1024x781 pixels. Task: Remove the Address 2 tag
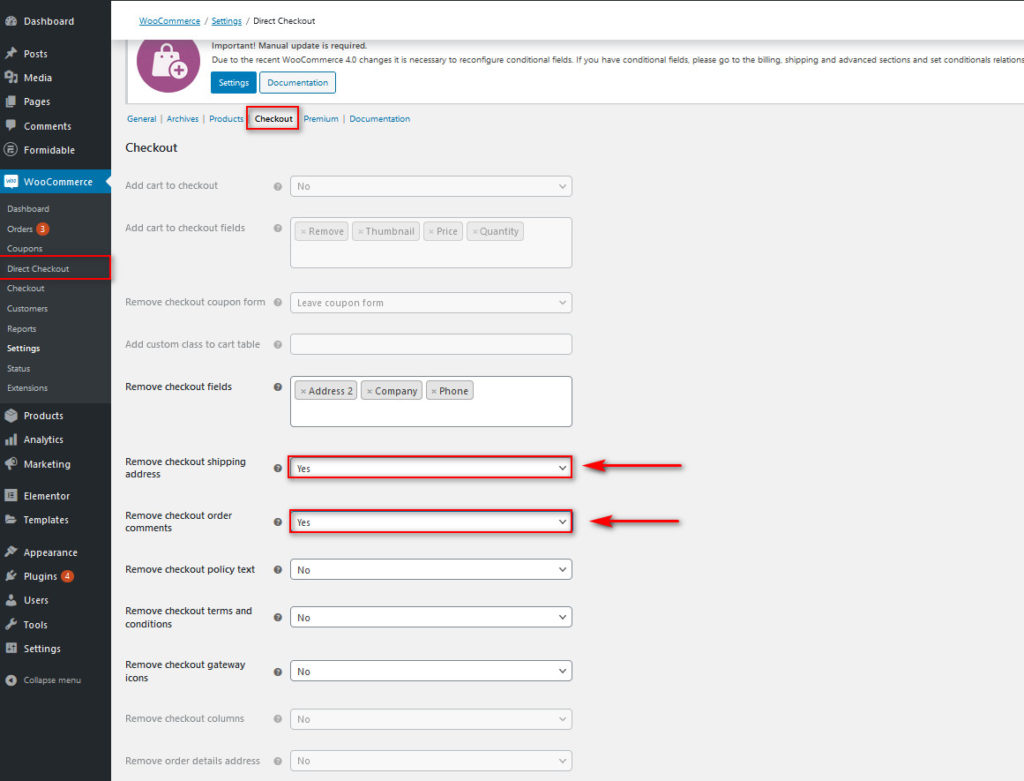click(303, 391)
